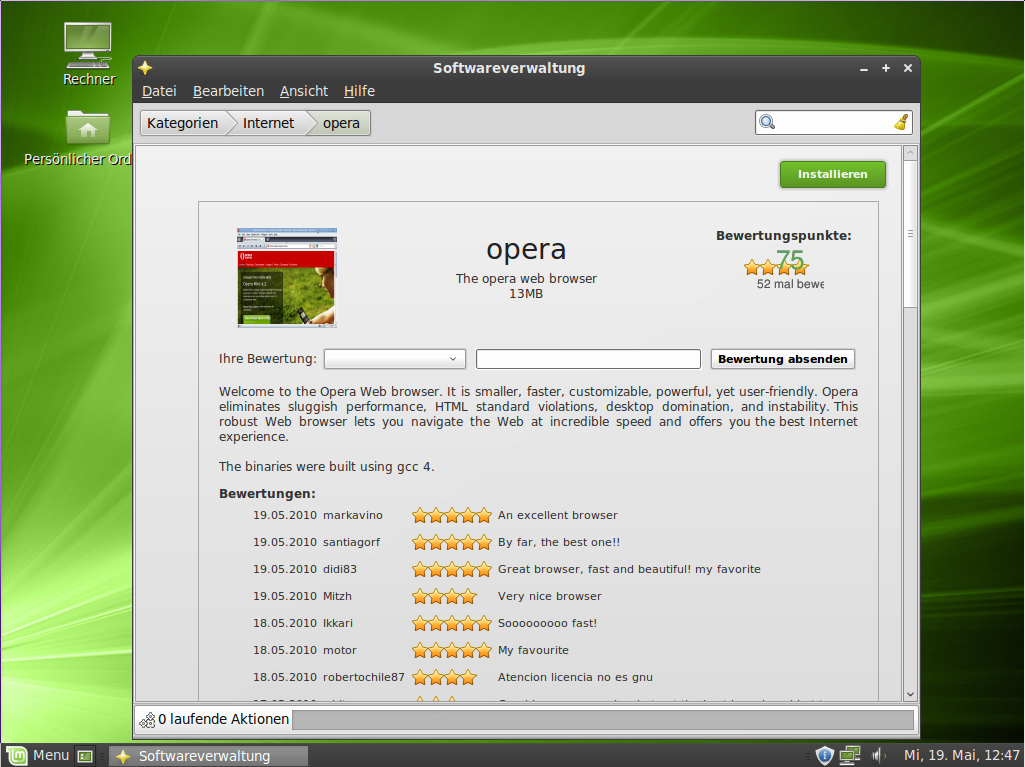Go back to Kategorien breadcrumb
The image size is (1025, 767).
point(182,123)
